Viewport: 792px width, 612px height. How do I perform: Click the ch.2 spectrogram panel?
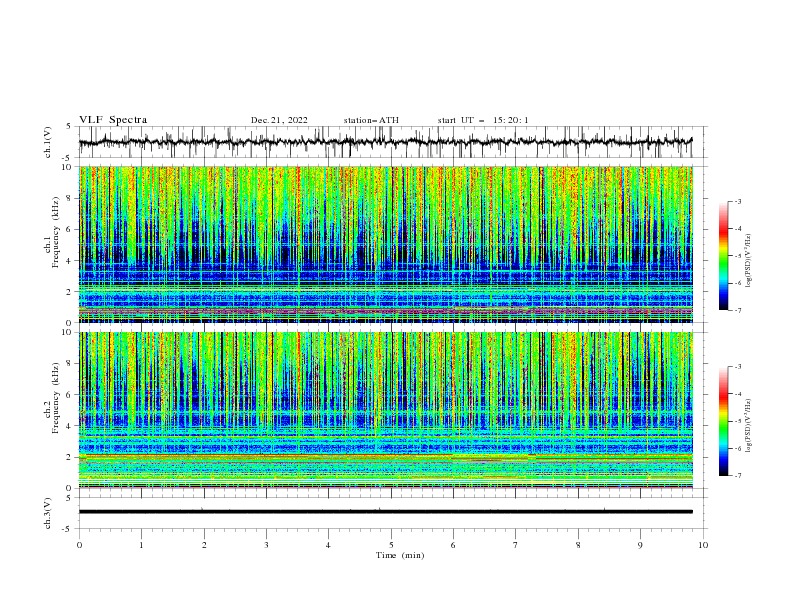click(386, 410)
